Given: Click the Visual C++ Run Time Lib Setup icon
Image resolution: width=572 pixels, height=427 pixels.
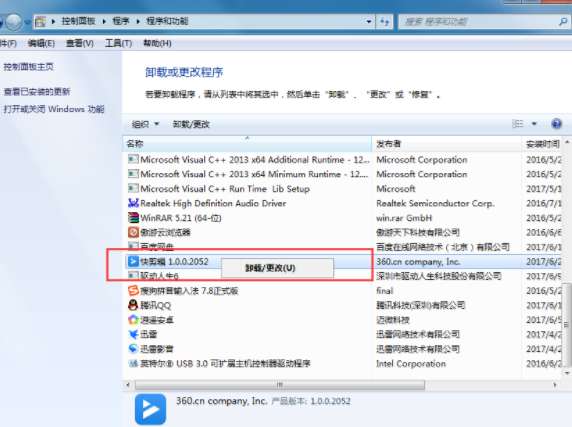Looking at the screenshot, I should coord(133,189).
